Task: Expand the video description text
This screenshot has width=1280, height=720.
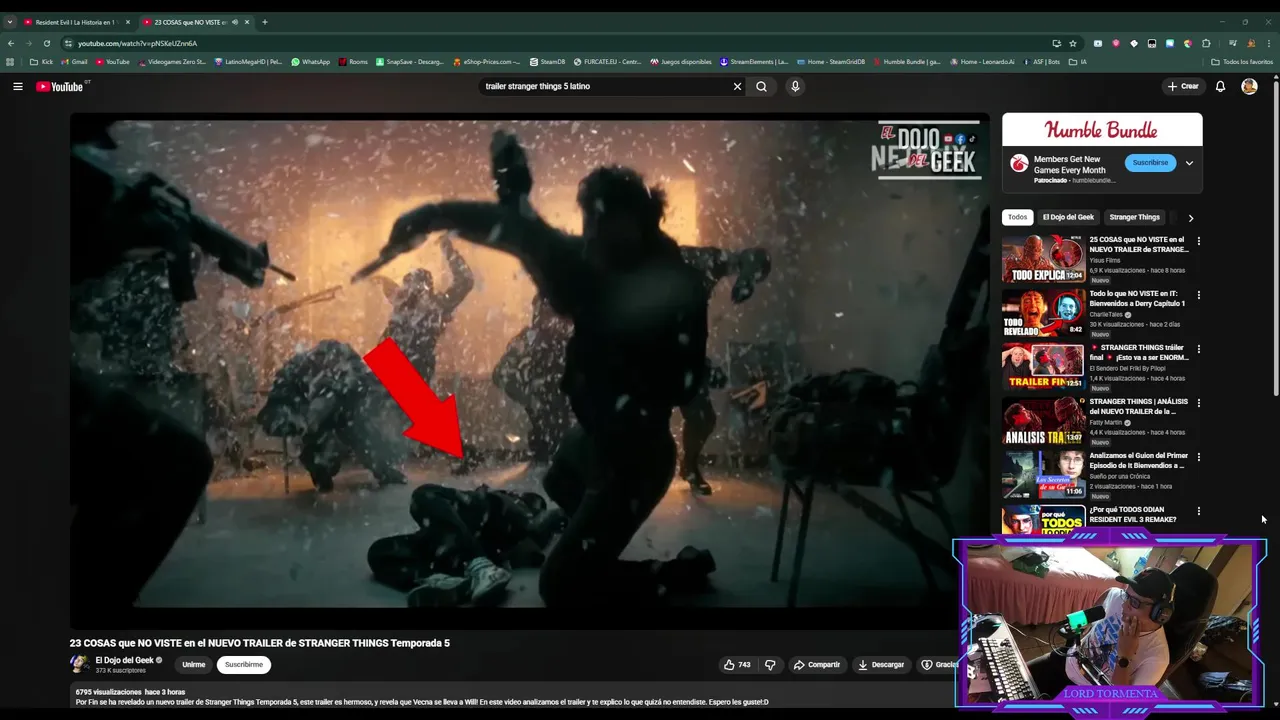Action: point(422,702)
